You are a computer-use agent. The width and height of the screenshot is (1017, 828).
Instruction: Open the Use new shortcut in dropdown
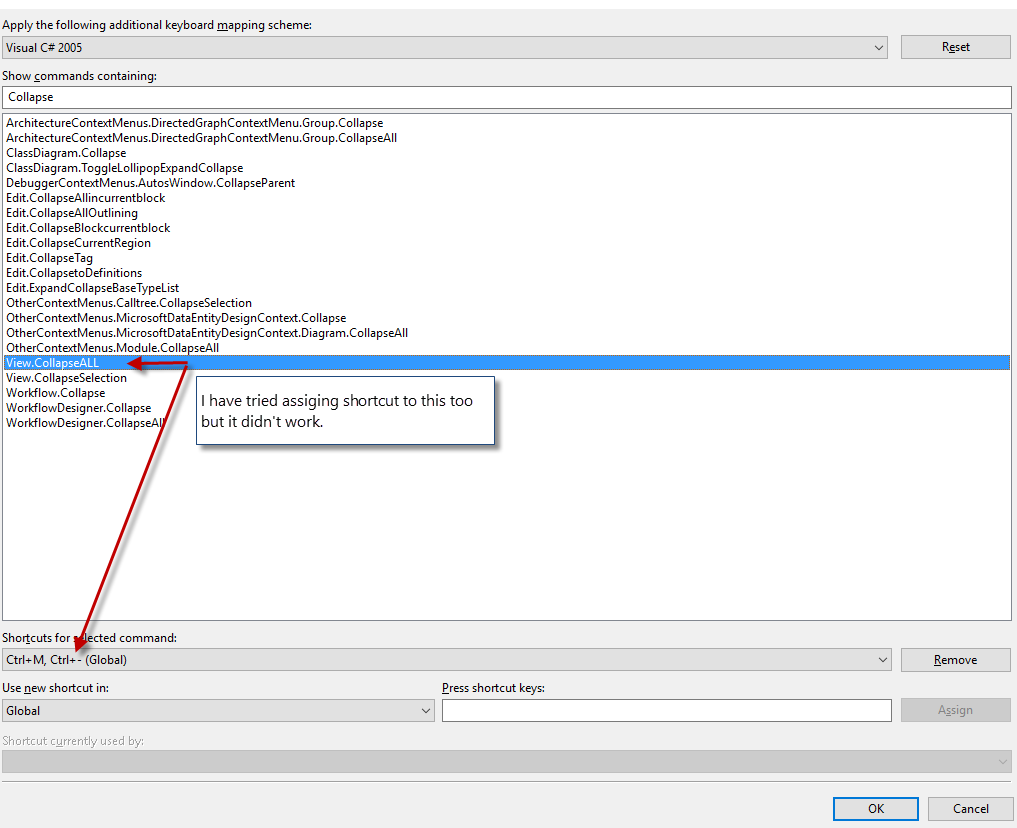coord(218,711)
